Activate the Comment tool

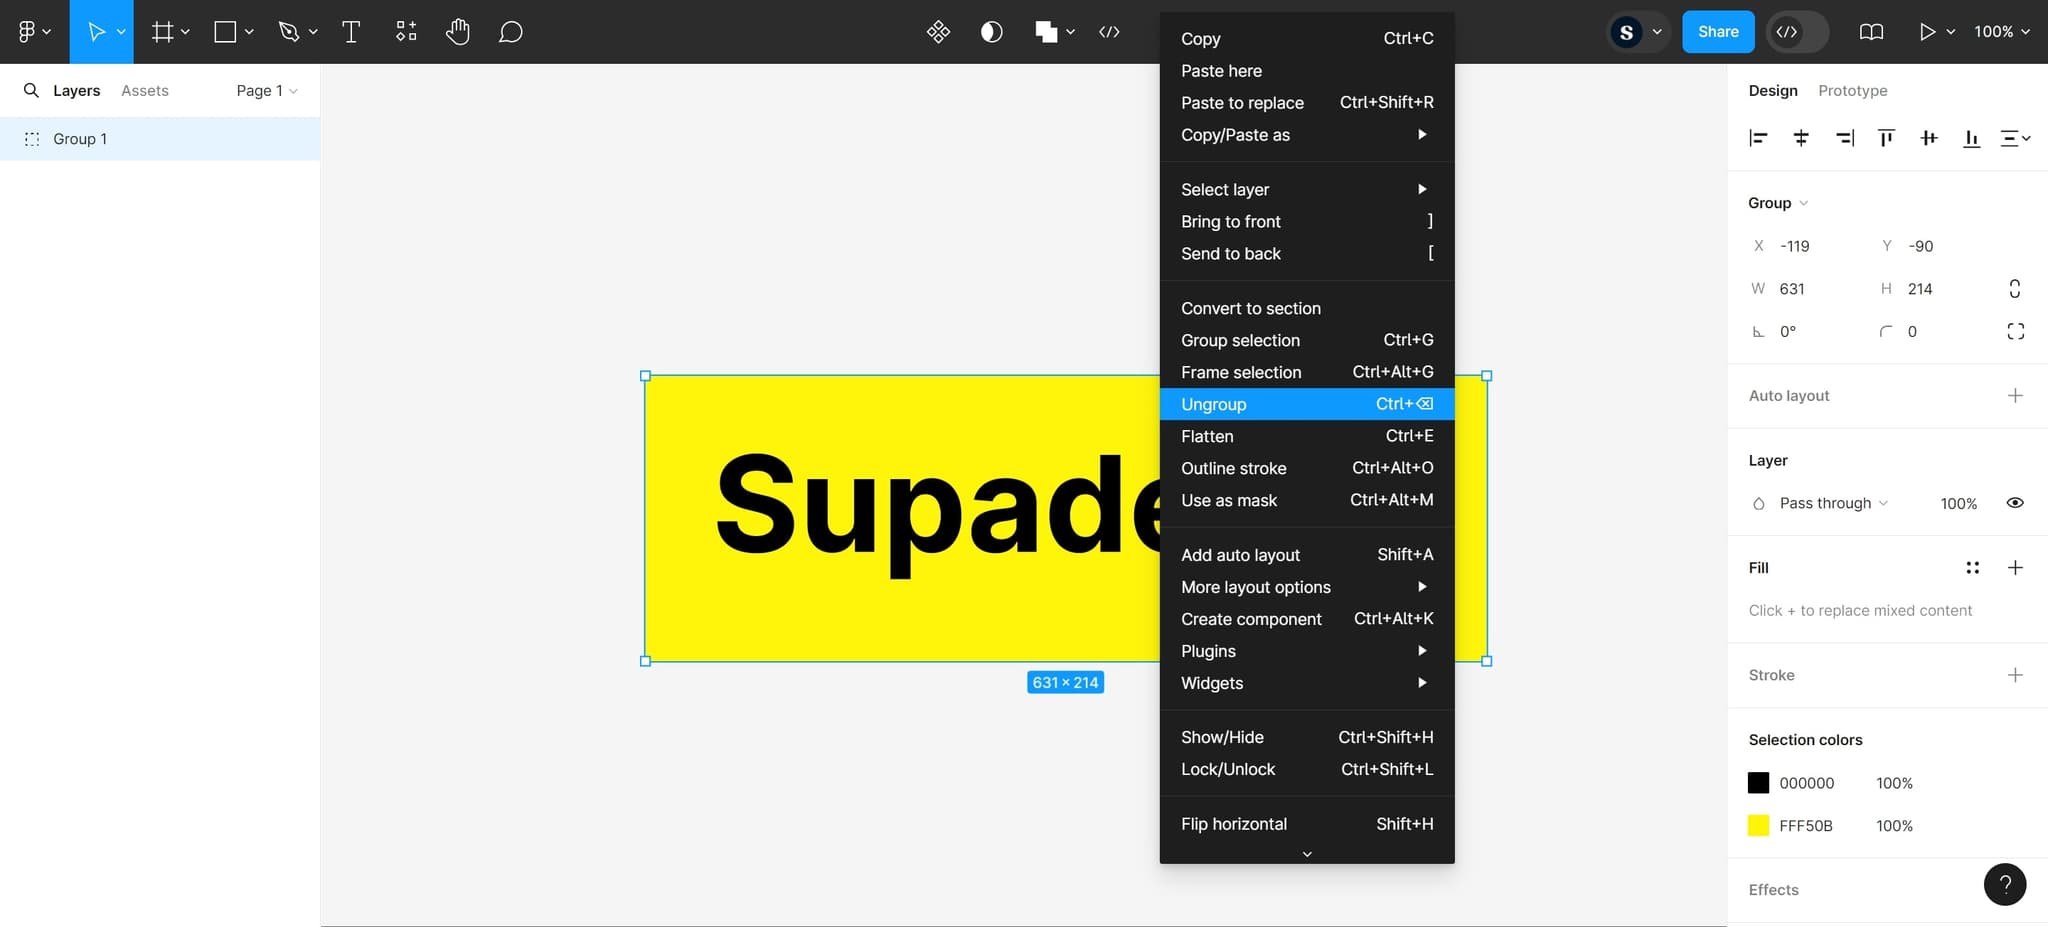[510, 32]
